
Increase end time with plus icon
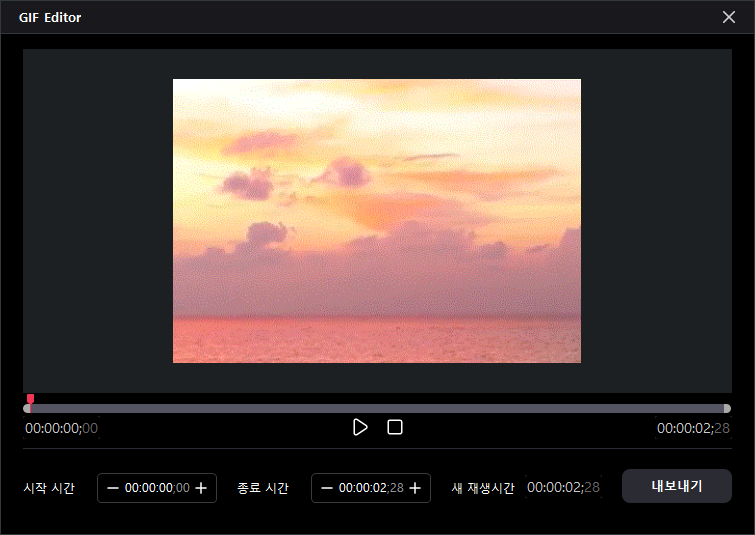[415, 488]
